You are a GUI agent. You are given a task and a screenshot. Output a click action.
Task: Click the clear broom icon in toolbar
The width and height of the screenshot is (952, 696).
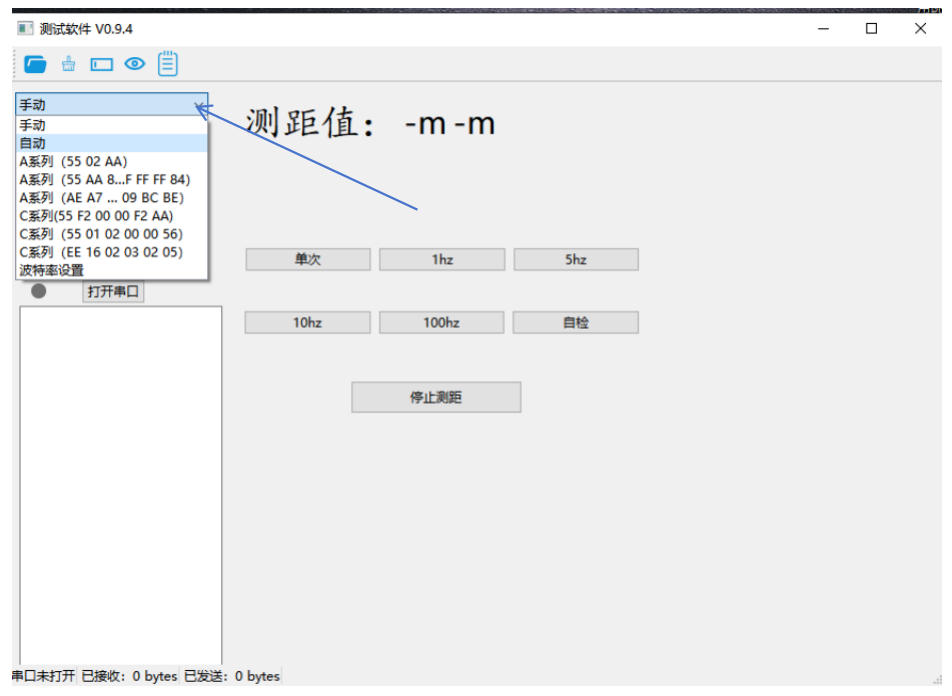[x=69, y=65]
